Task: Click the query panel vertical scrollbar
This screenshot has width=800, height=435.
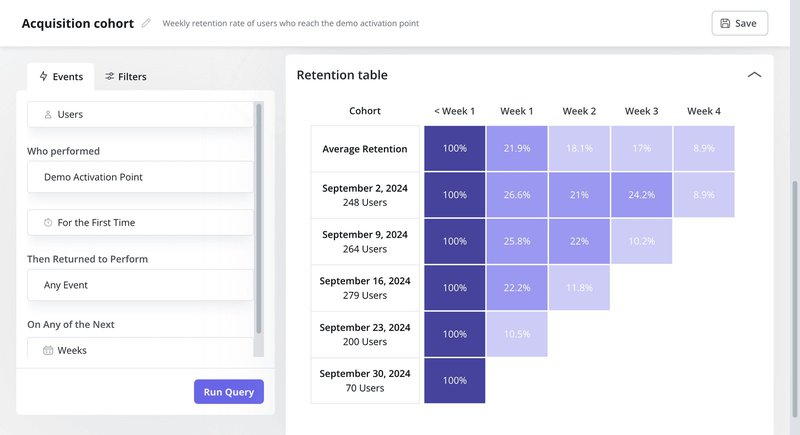Action: 259,220
